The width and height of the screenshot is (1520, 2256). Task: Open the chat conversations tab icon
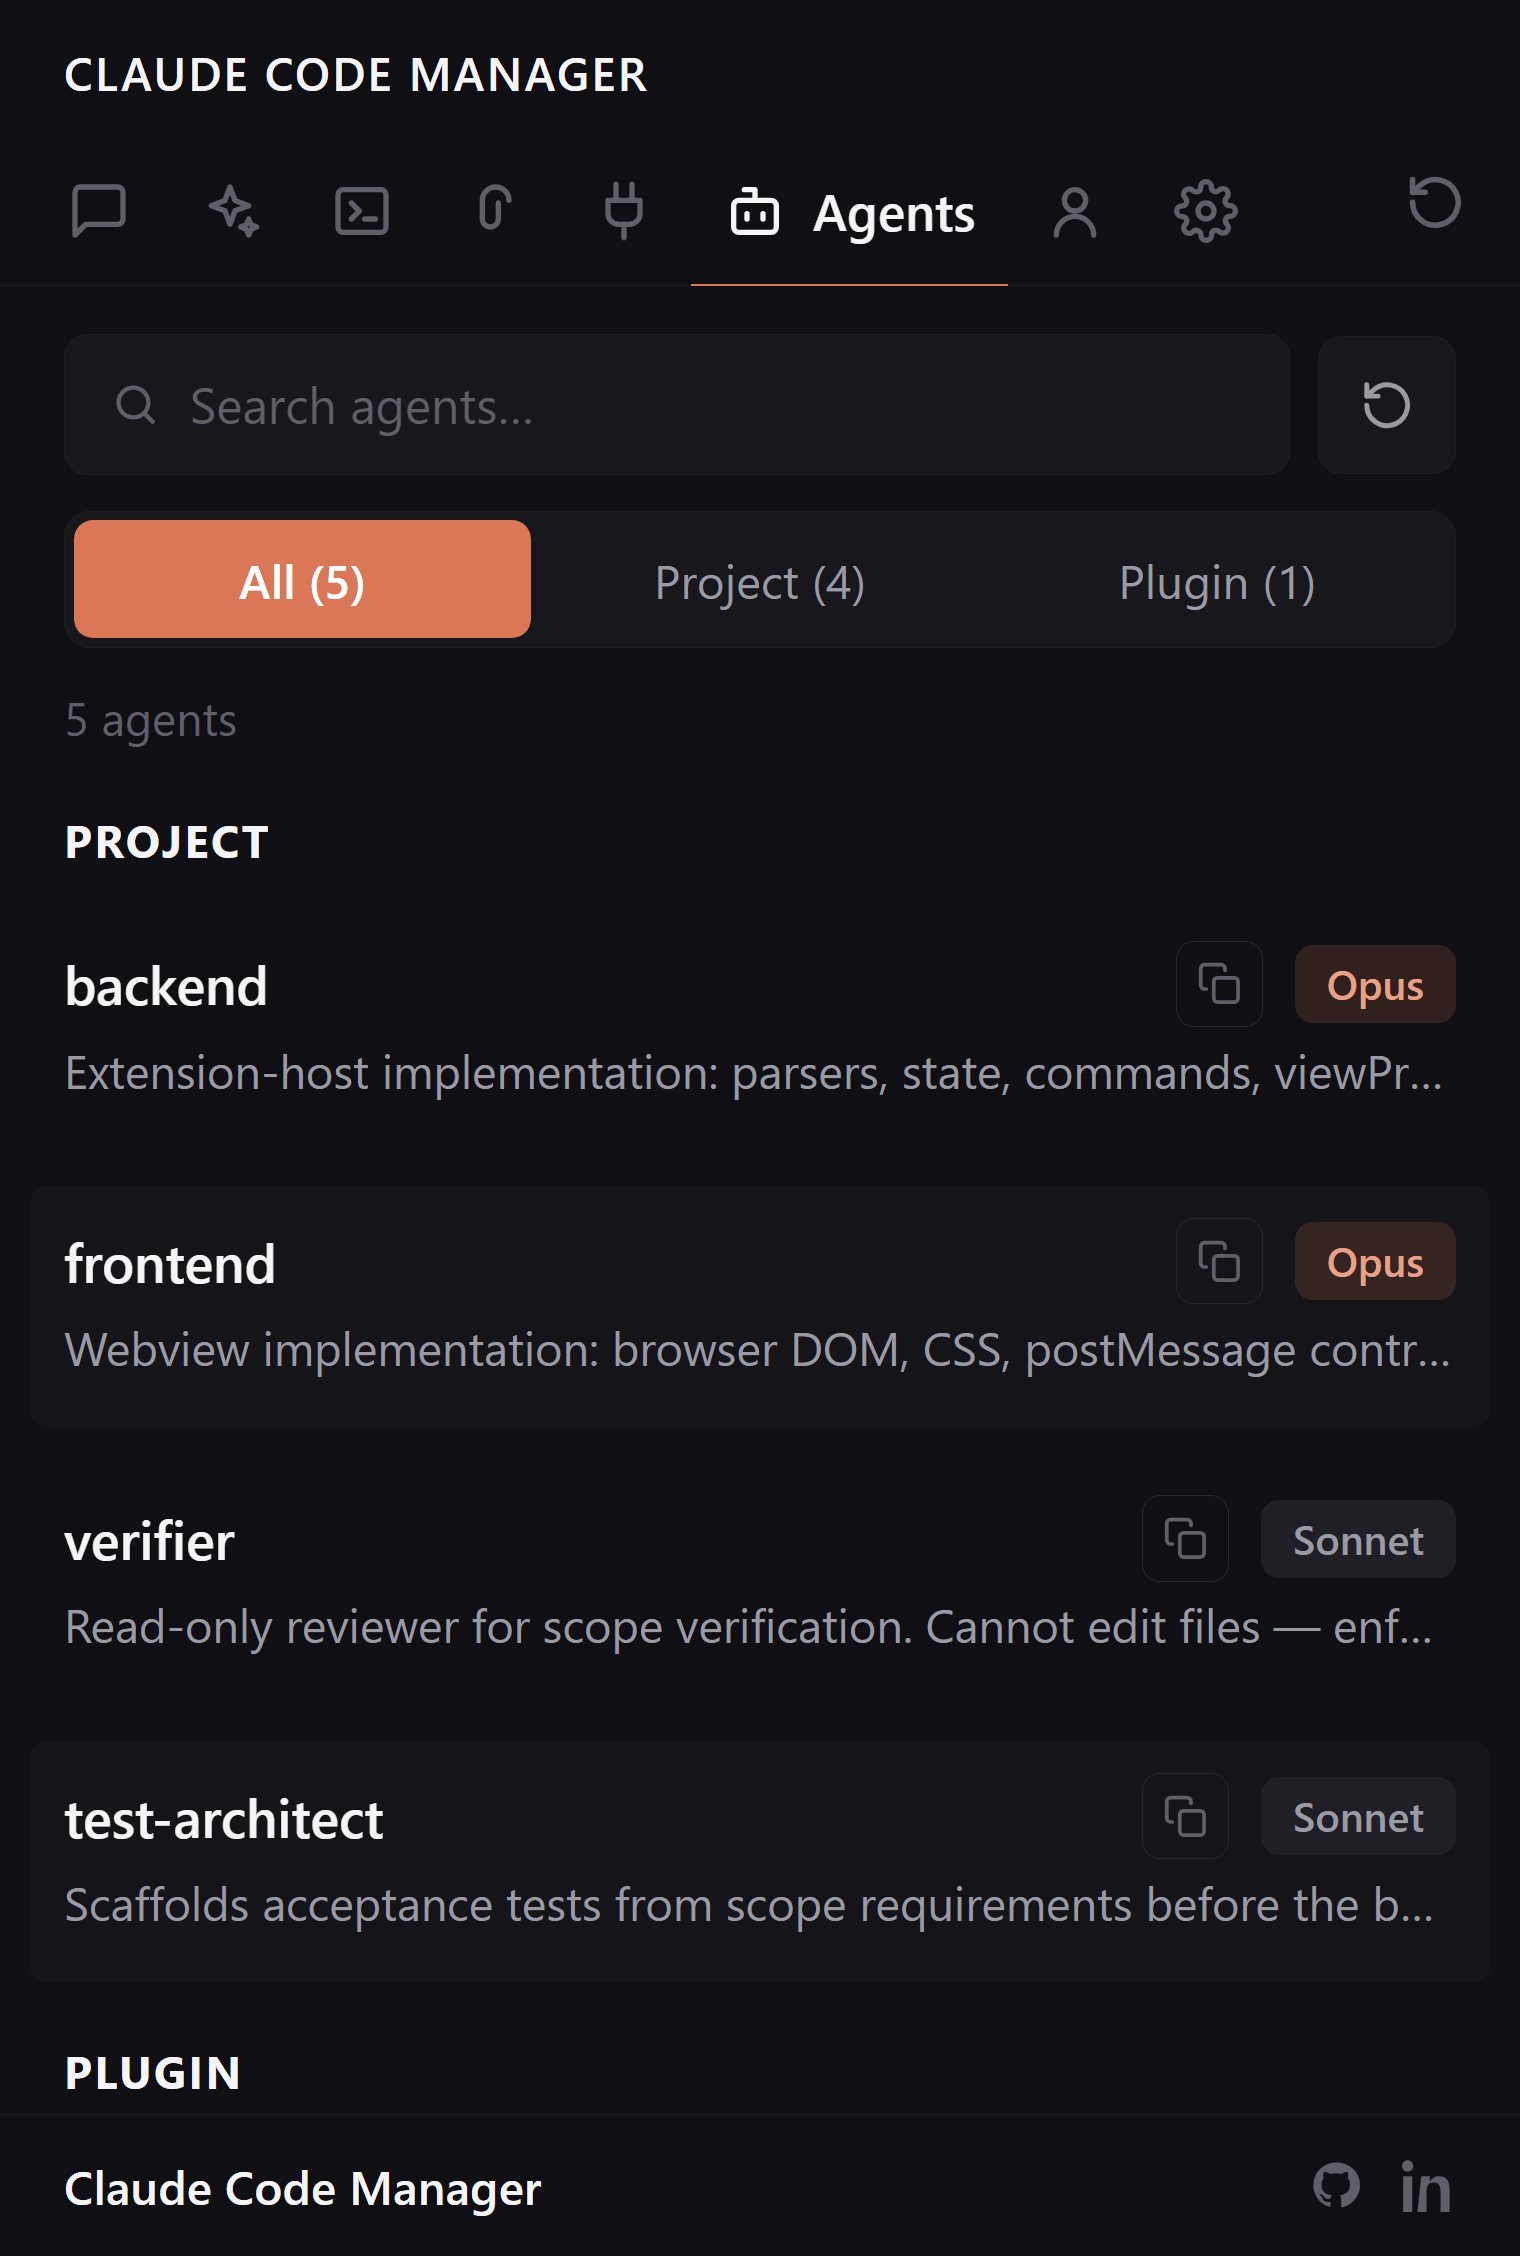pyautogui.click(x=99, y=211)
